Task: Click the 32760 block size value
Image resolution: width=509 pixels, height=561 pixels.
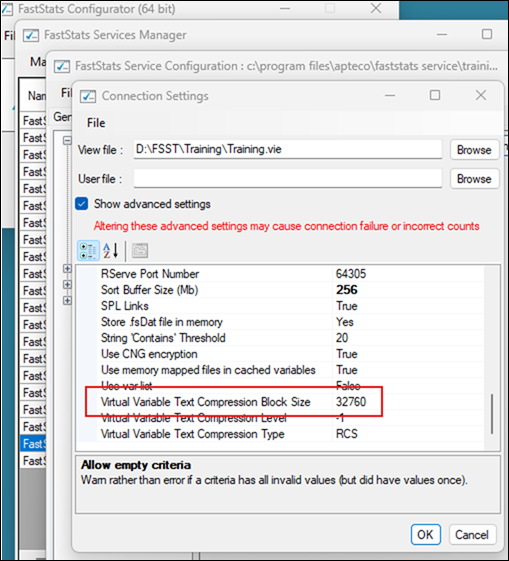Action: 351,402
